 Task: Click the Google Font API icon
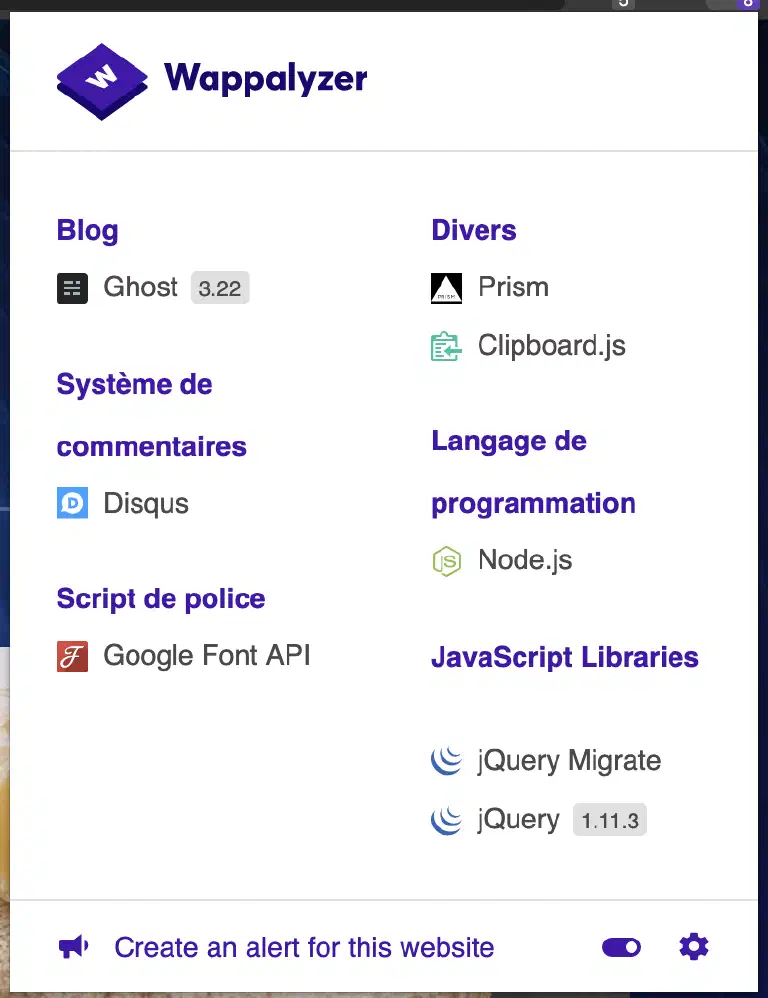tap(73, 657)
